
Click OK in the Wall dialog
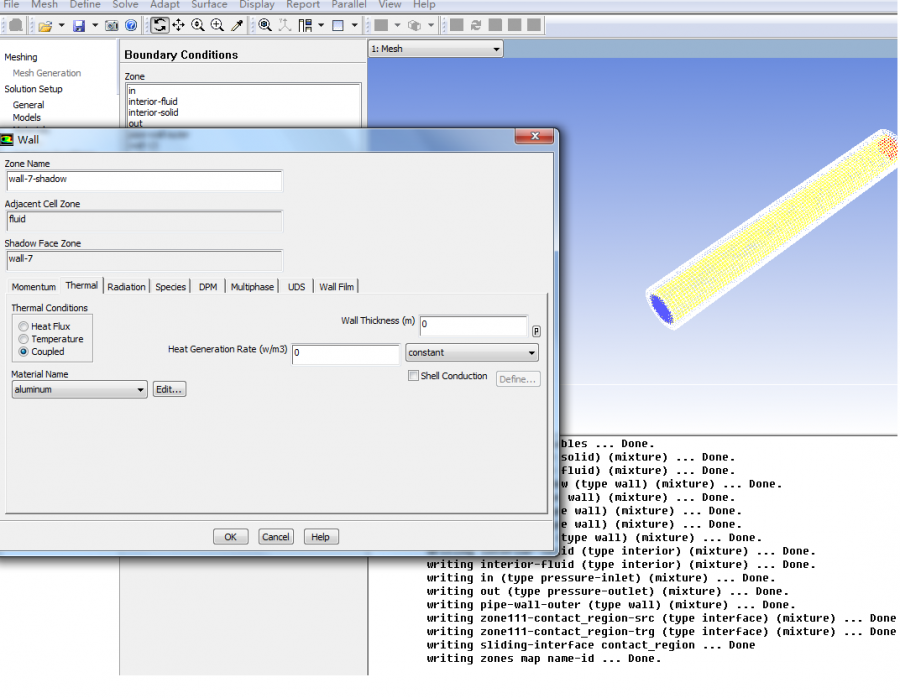pyautogui.click(x=230, y=537)
